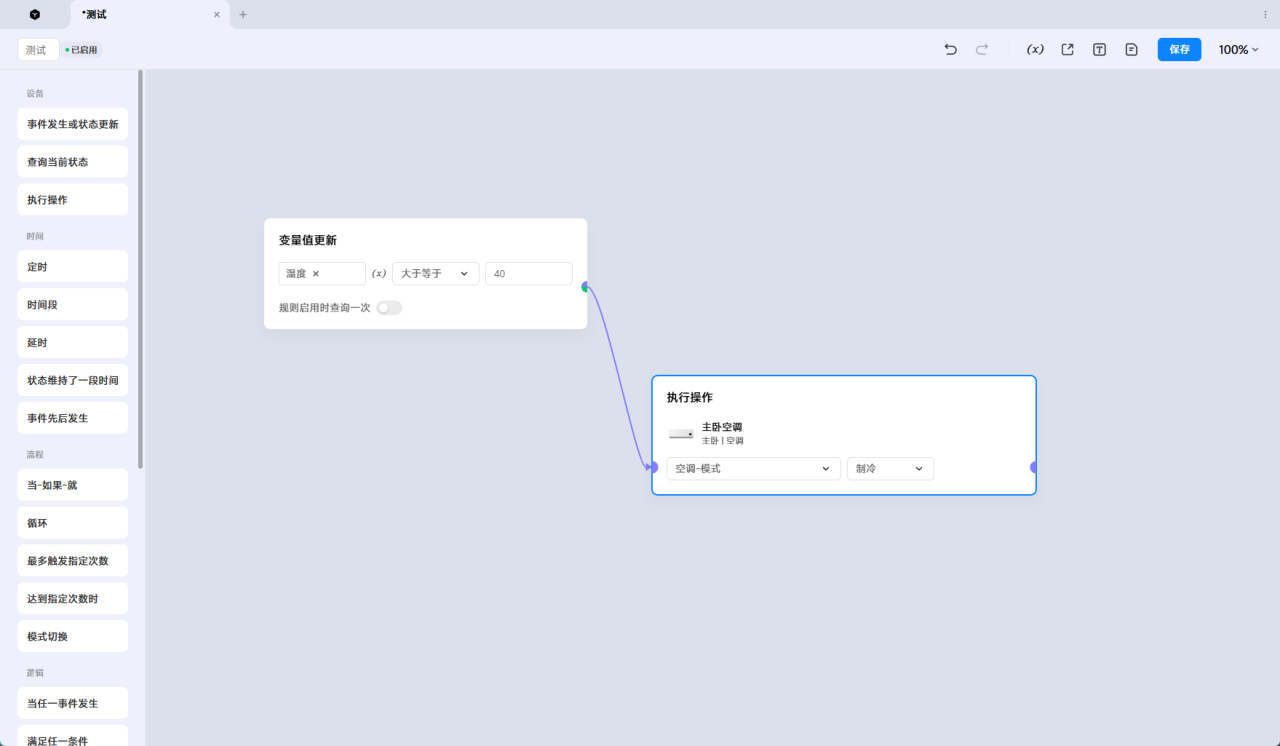Image resolution: width=1280 pixels, height=746 pixels.
Task: Click the 变量值更新 card title
Action: point(308,240)
